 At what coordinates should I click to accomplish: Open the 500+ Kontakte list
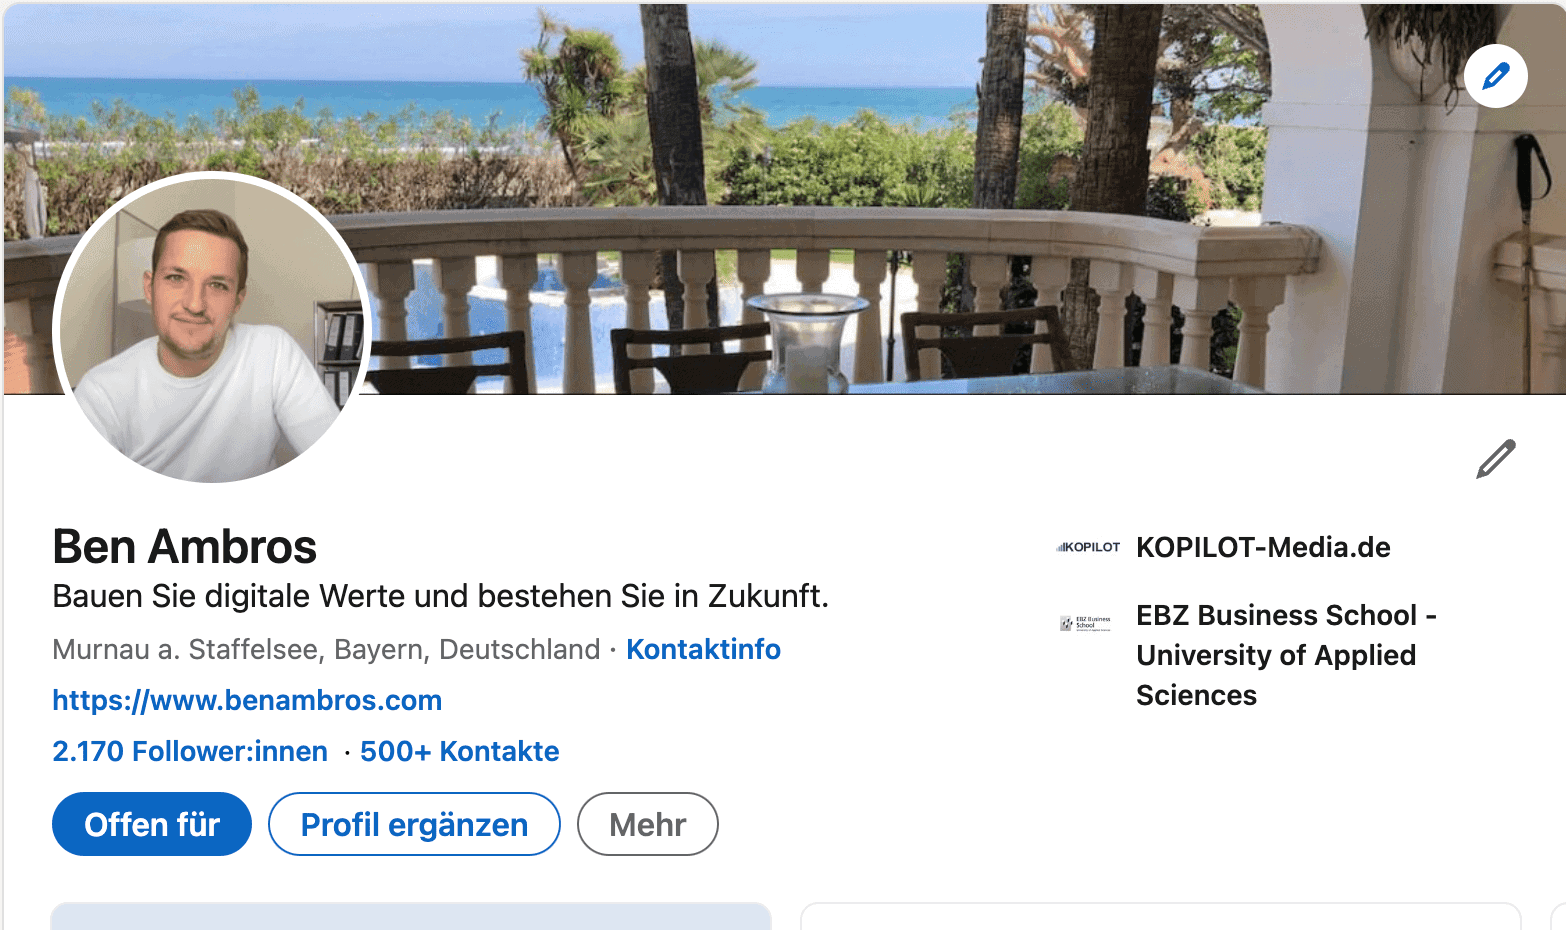tap(459, 751)
